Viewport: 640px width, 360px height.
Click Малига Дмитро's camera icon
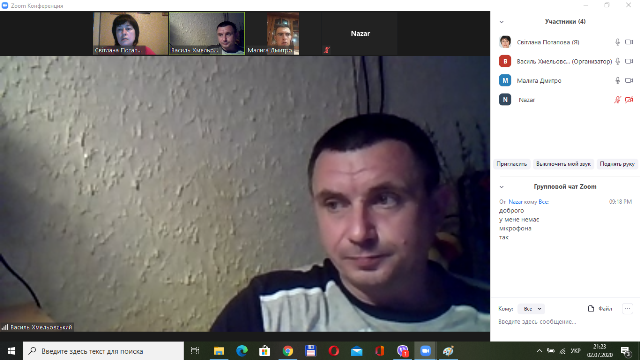click(629, 80)
